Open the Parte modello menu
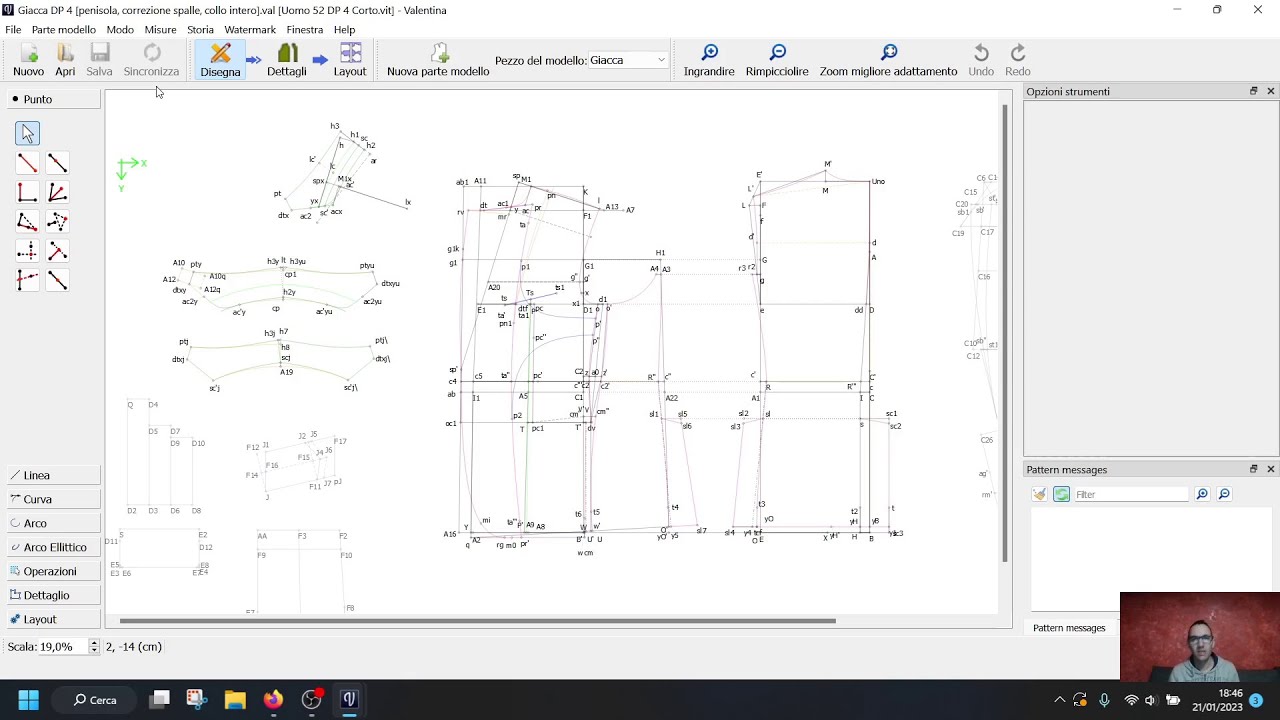Viewport: 1280px width, 720px height. tap(64, 30)
